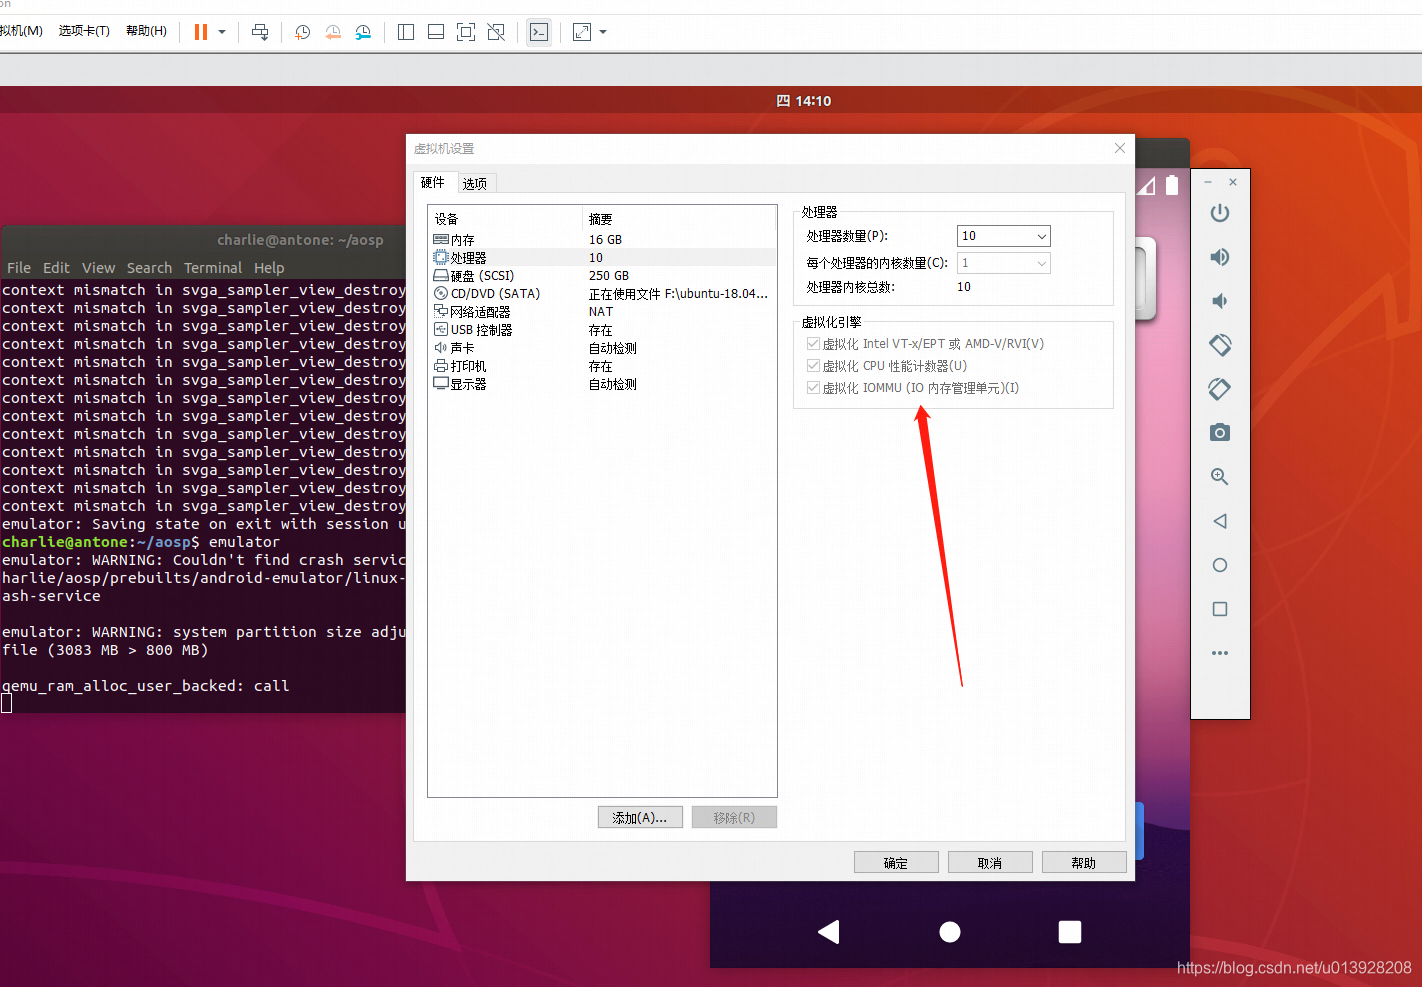The width and height of the screenshot is (1422, 987).
Task: Toggle the 虚拟化 CPU 性能计数器 checkbox
Action: (x=813, y=366)
